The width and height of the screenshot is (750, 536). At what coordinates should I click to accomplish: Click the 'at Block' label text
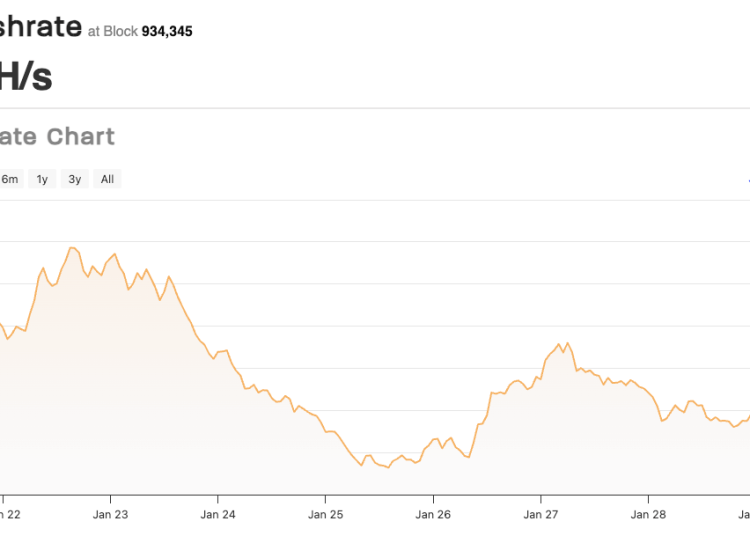[109, 32]
